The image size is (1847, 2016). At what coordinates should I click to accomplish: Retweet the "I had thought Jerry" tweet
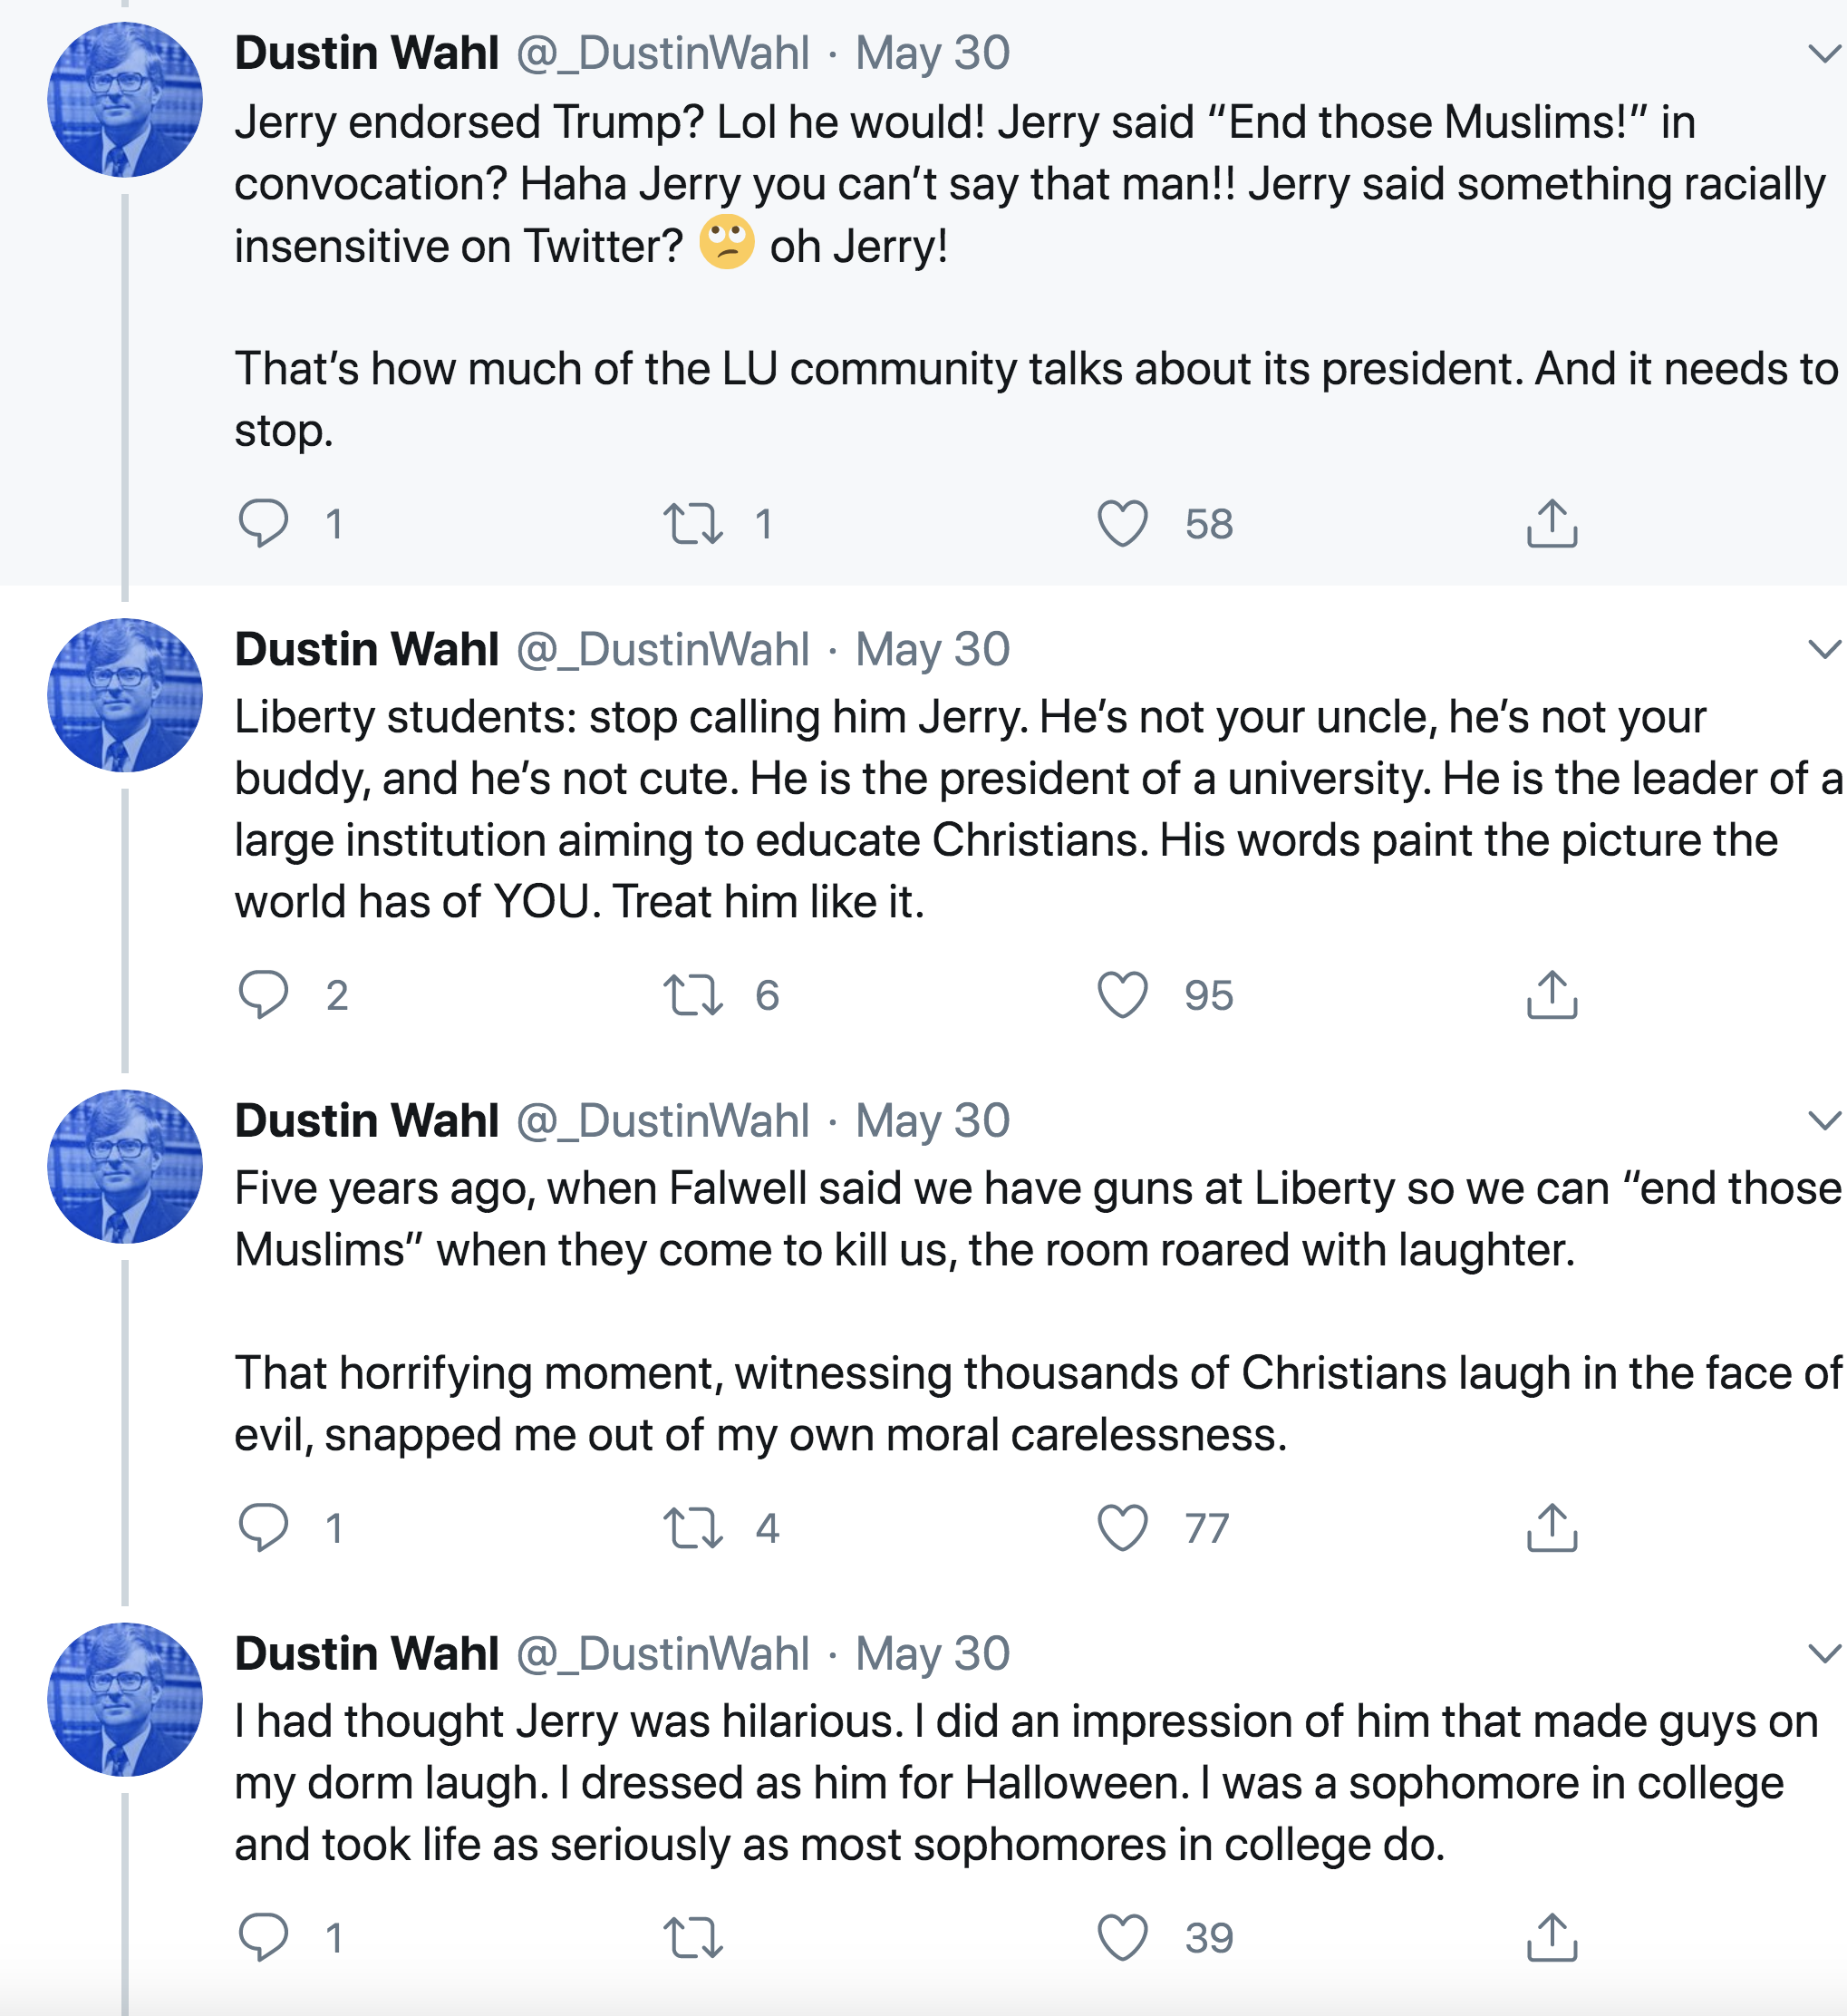693,1937
